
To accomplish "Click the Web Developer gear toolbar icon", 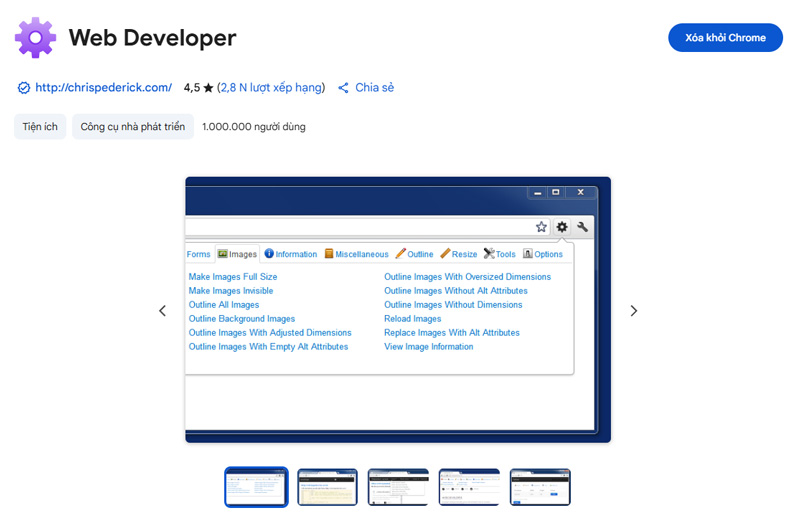I will coord(562,227).
